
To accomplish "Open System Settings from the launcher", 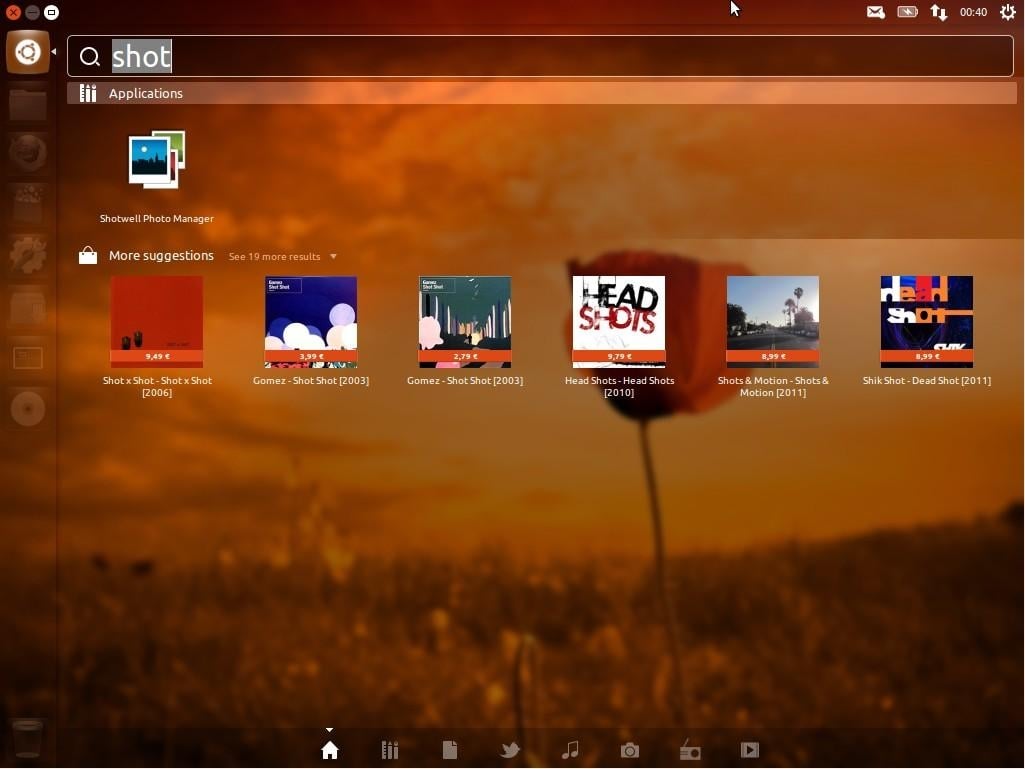I will pyautogui.click(x=27, y=255).
